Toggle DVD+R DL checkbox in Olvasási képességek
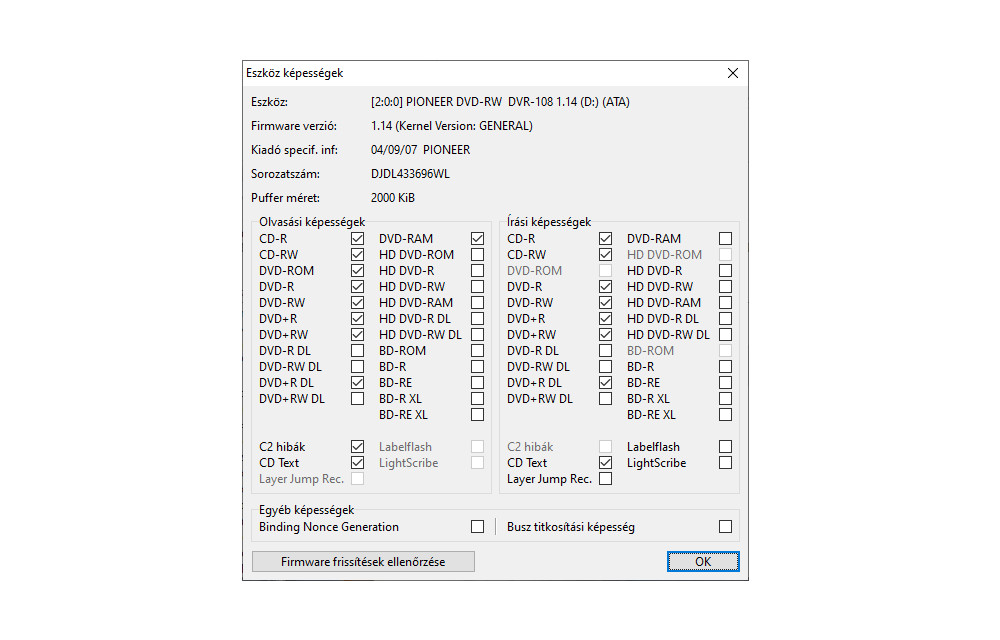The height and width of the screenshot is (640, 1000). 357,383
